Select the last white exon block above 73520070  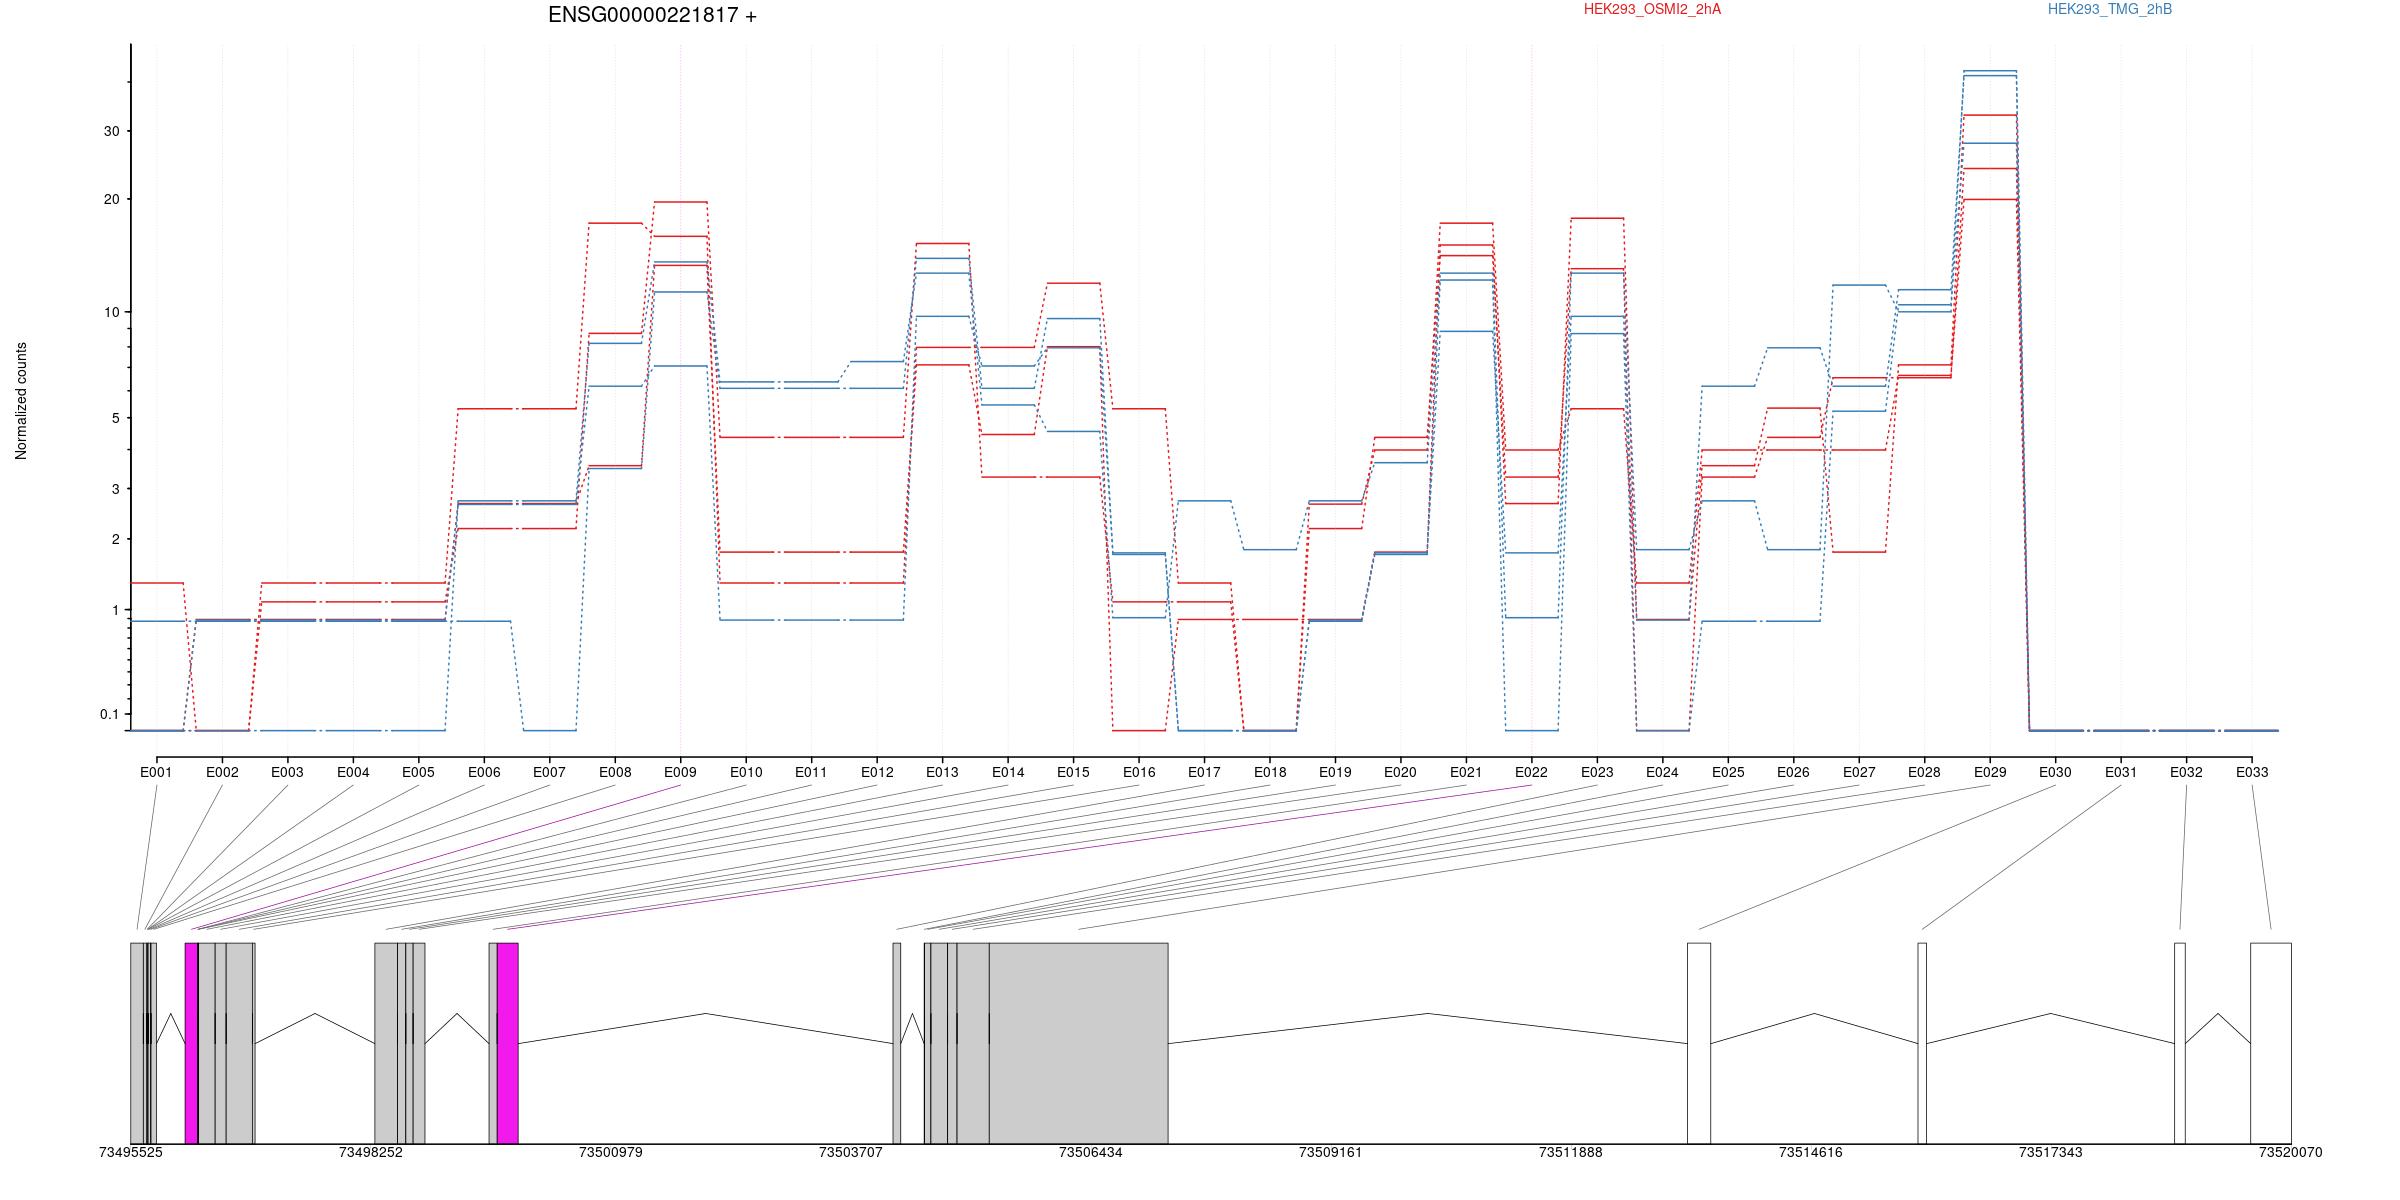click(x=2271, y=1043)
